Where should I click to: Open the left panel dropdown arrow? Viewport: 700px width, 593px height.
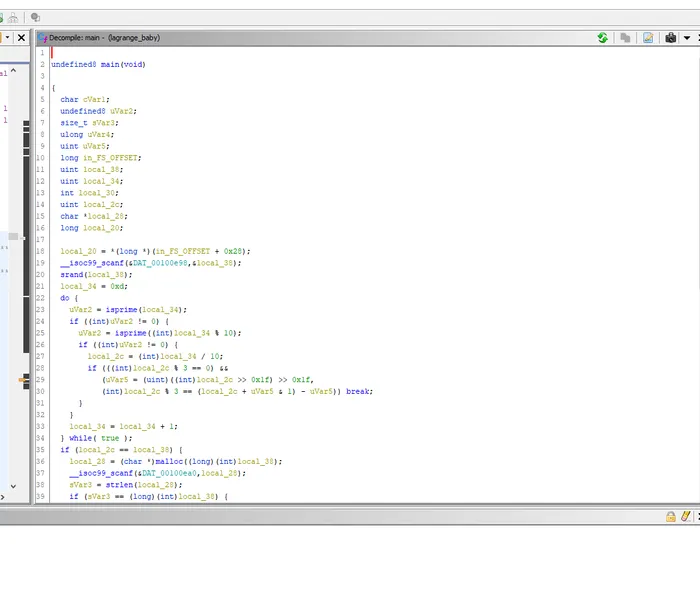point(6,37)
